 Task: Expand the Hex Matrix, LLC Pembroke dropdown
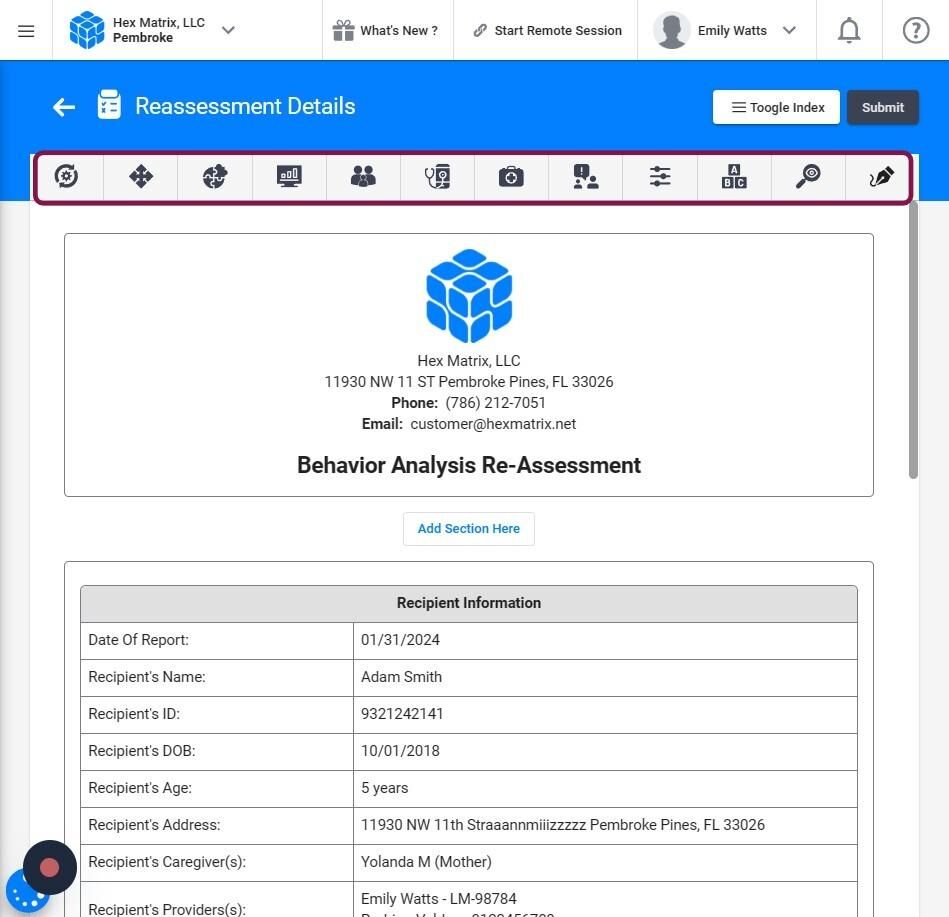[228, 30]
